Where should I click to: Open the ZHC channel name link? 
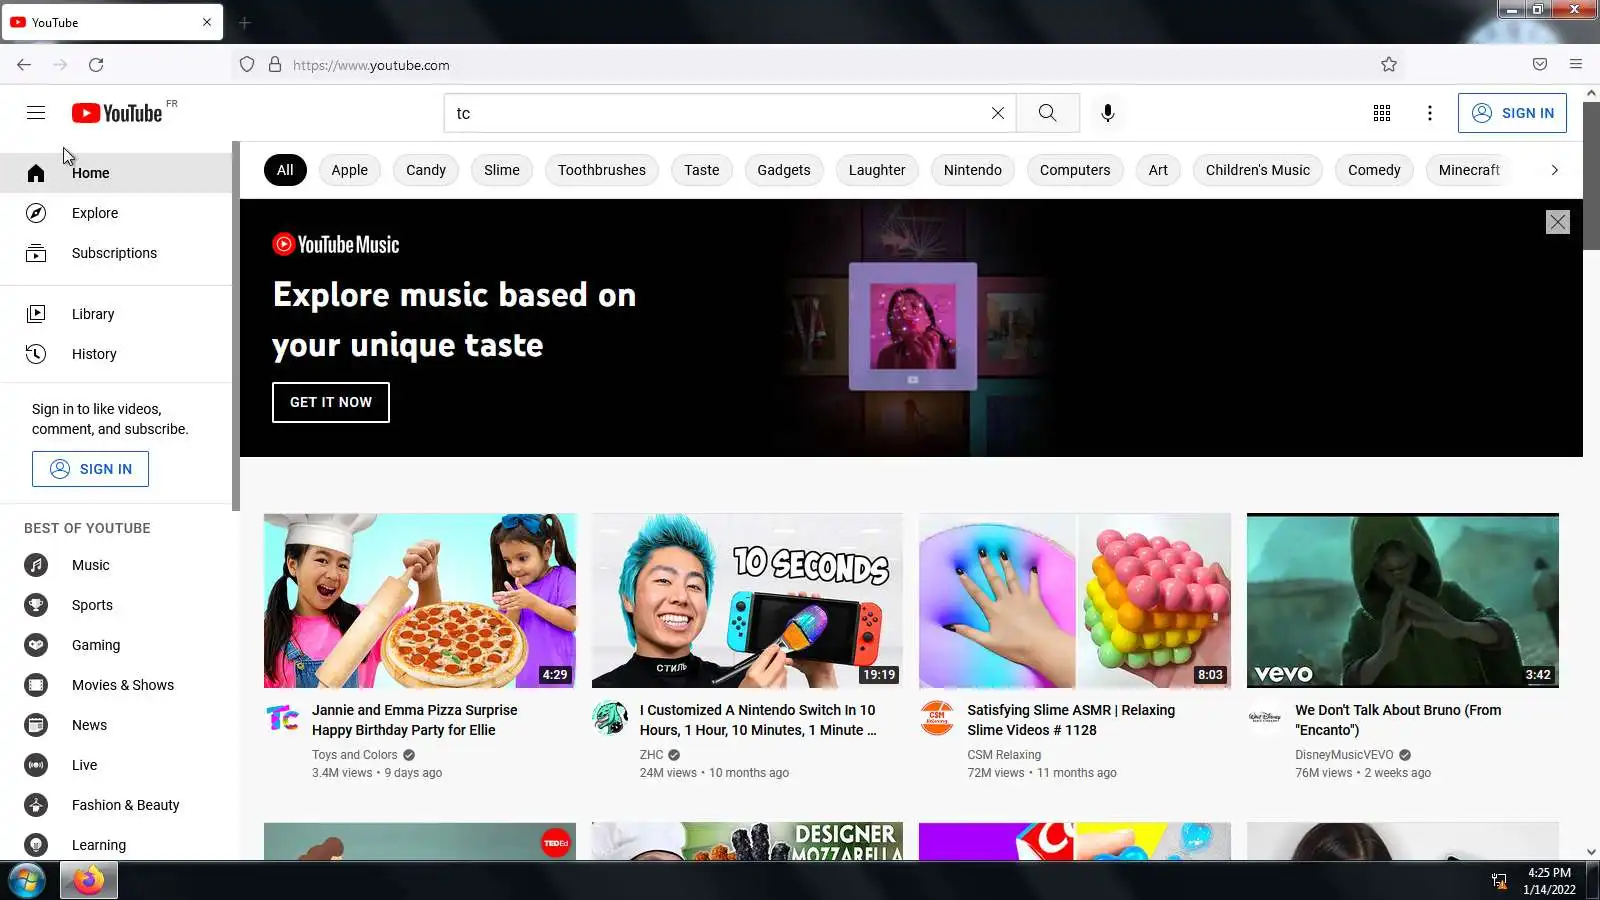click(x=652, y=755)
